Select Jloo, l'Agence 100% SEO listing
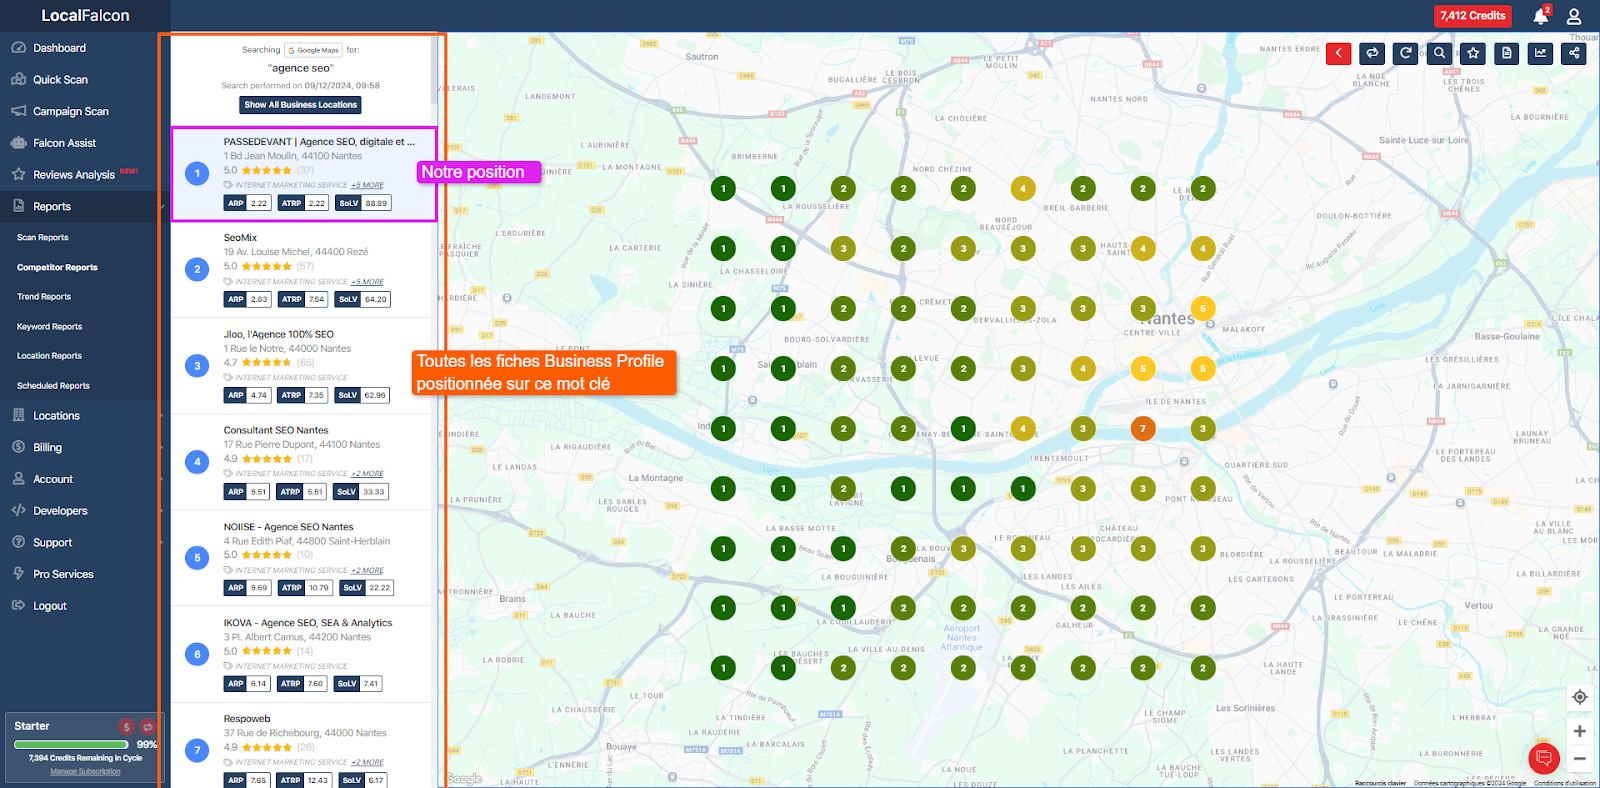The width and height of the screenshot is (1600, 788). point(279,334)
